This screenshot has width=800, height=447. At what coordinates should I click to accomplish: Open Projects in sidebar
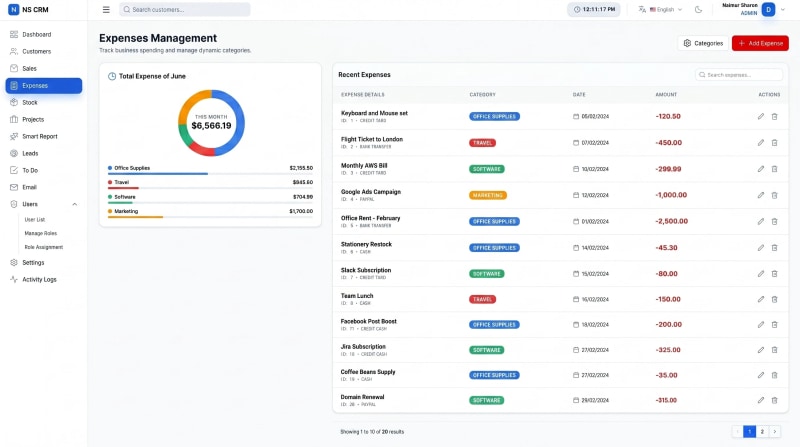[43, 119]
